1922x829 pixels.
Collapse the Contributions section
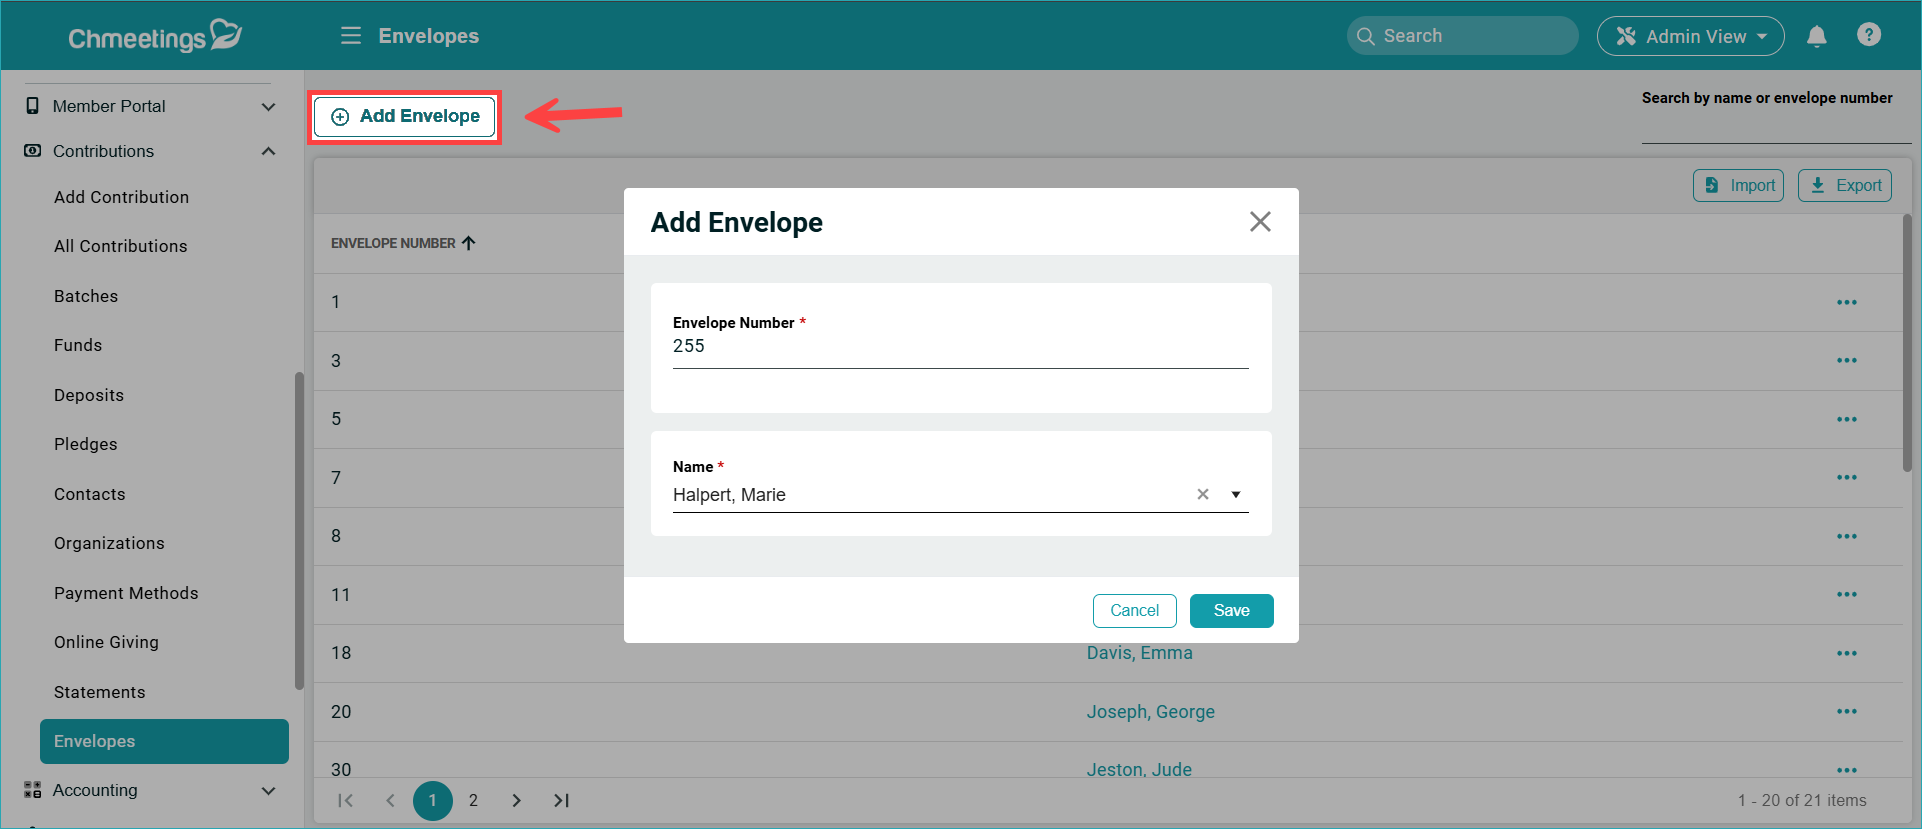coord(268,152)
